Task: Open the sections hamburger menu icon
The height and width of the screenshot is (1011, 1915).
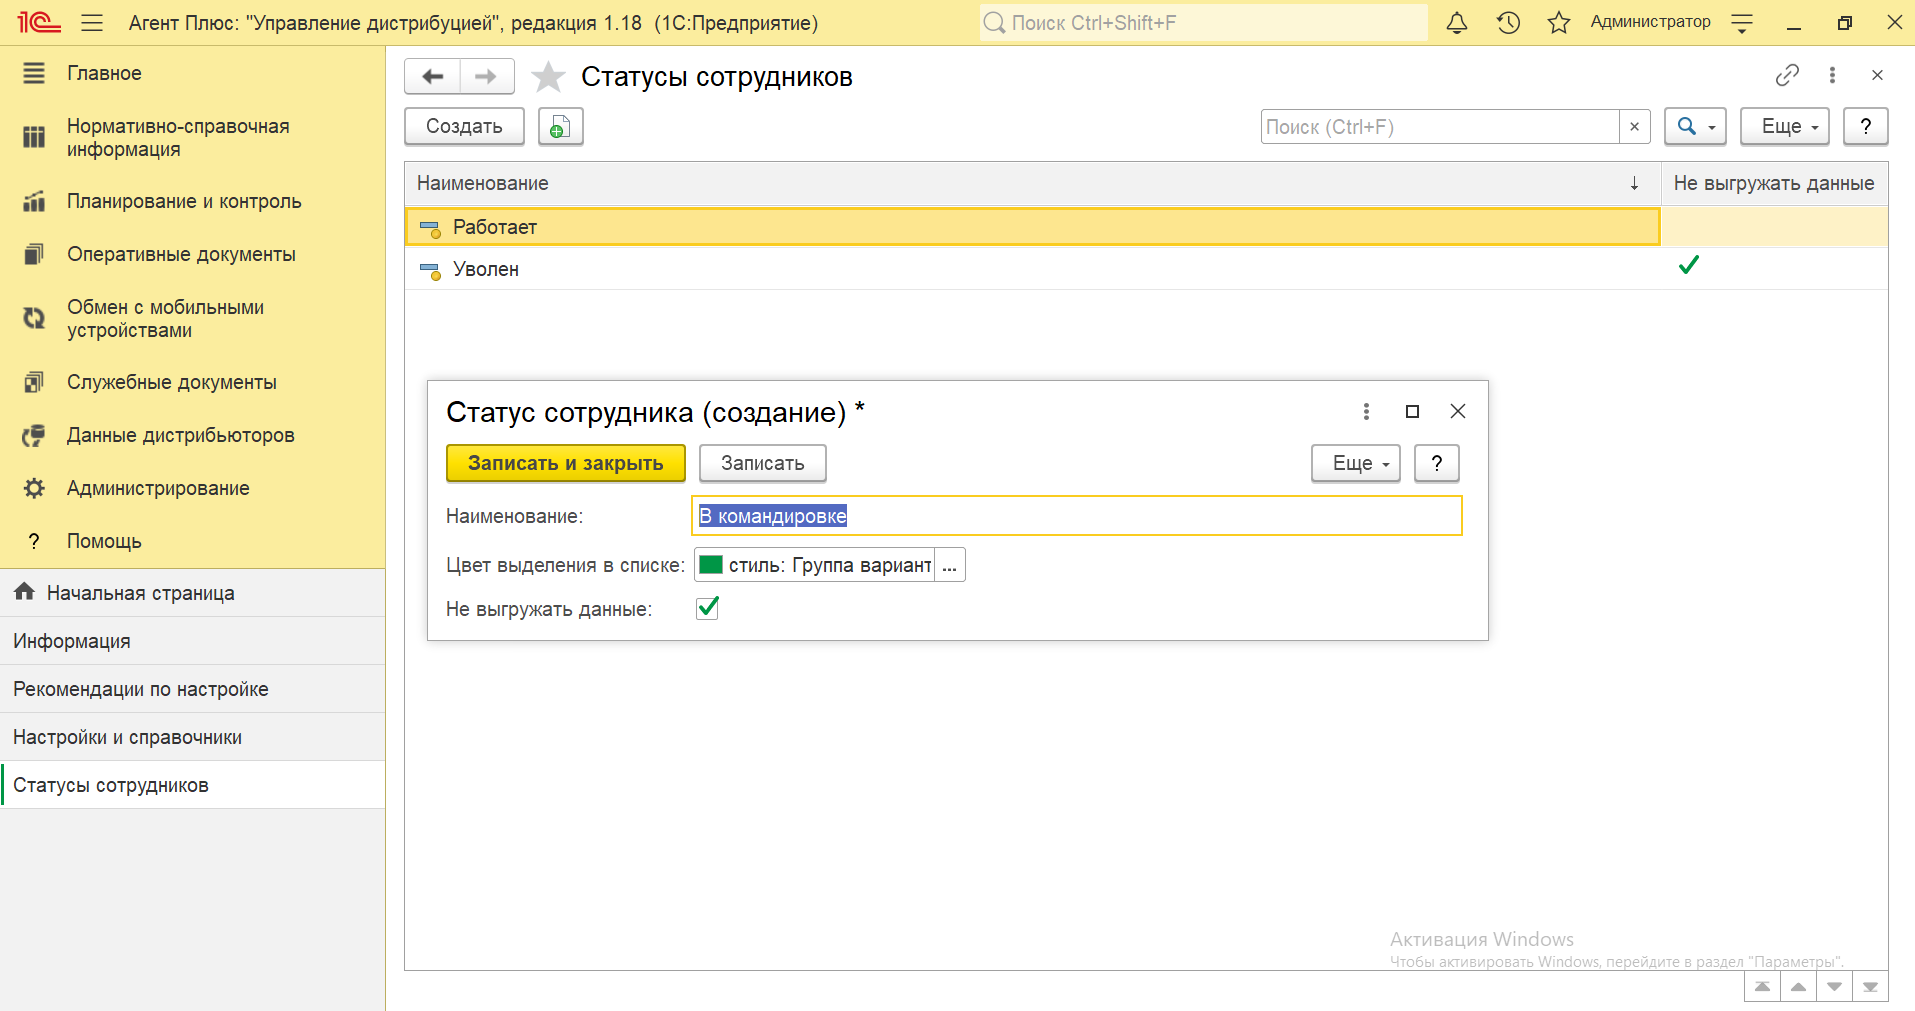Action: pyautogui.click(x=92, y=23)
